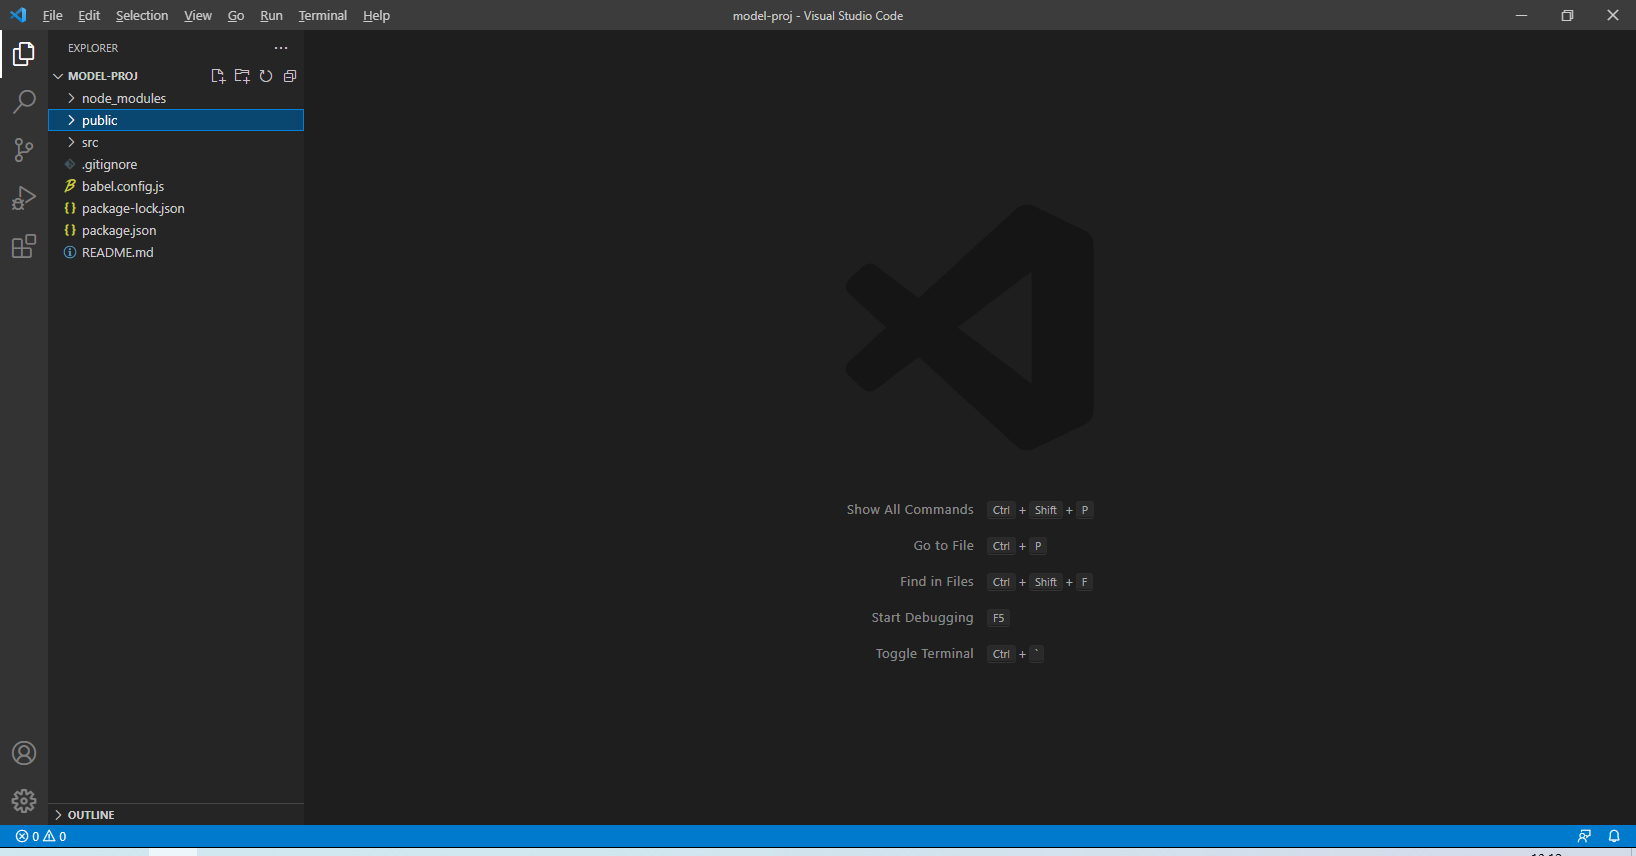Open the Go menu
1636x856 pixels.
[236, 15]
